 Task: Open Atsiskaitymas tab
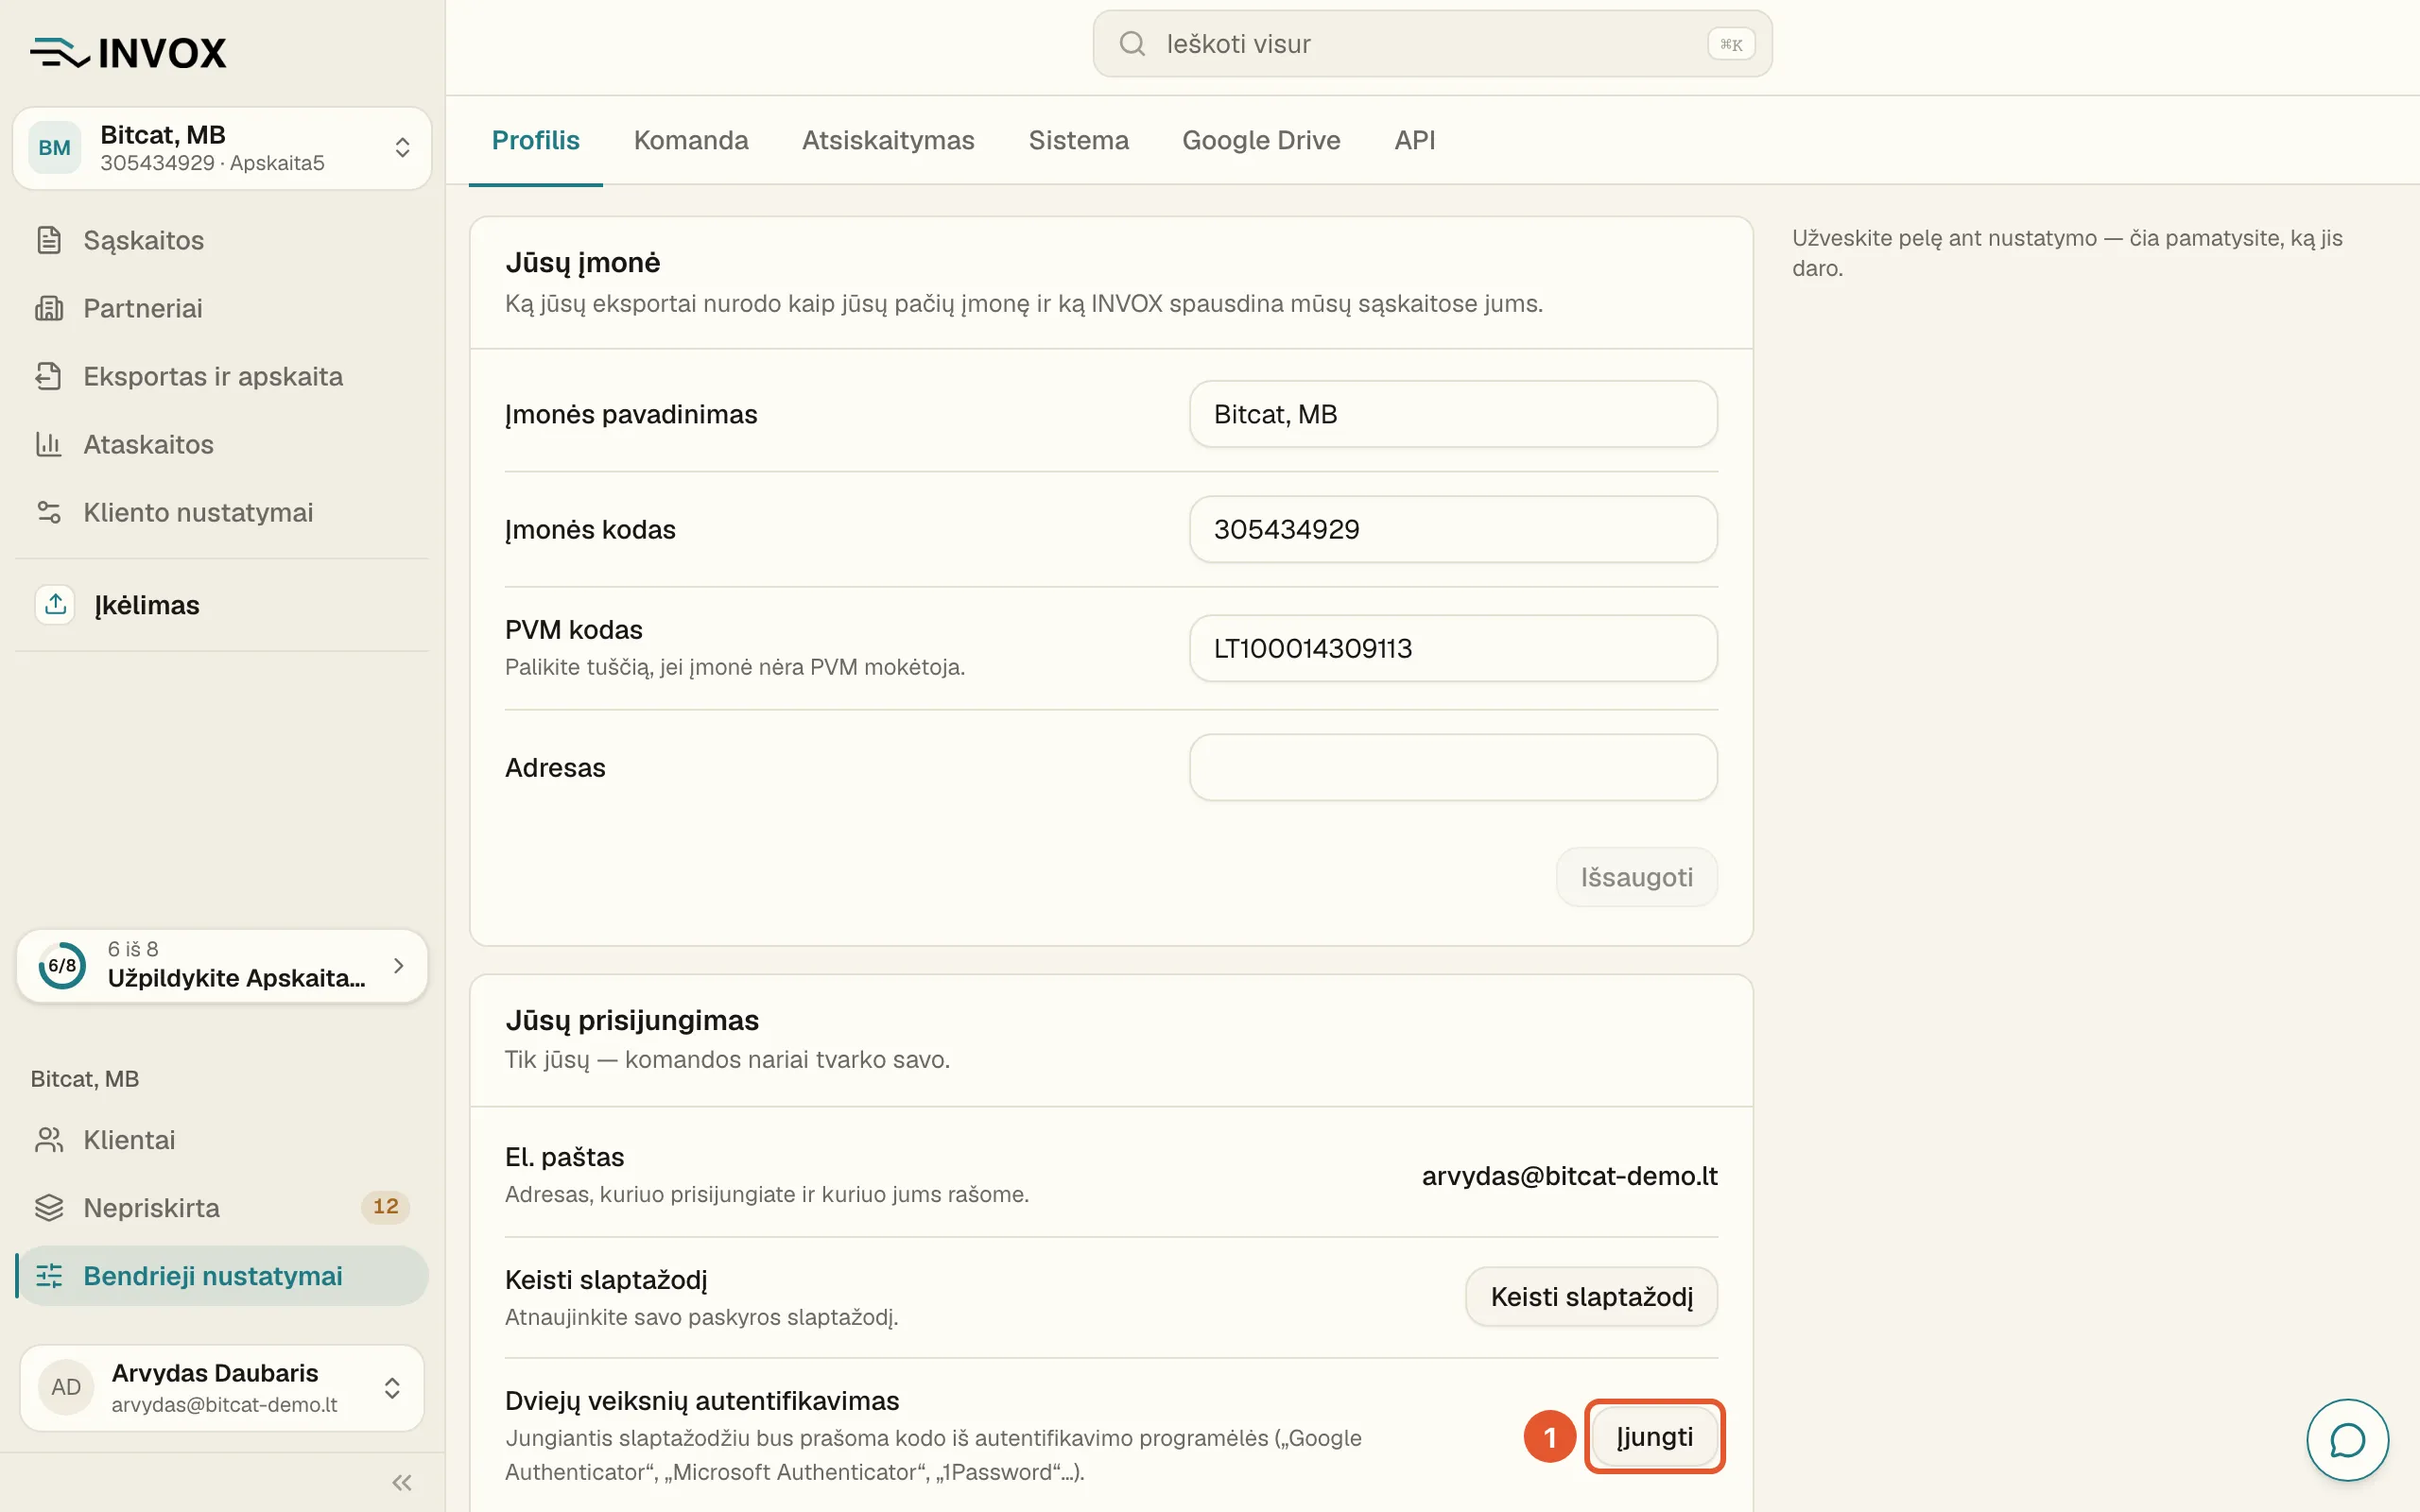(888, 141)
